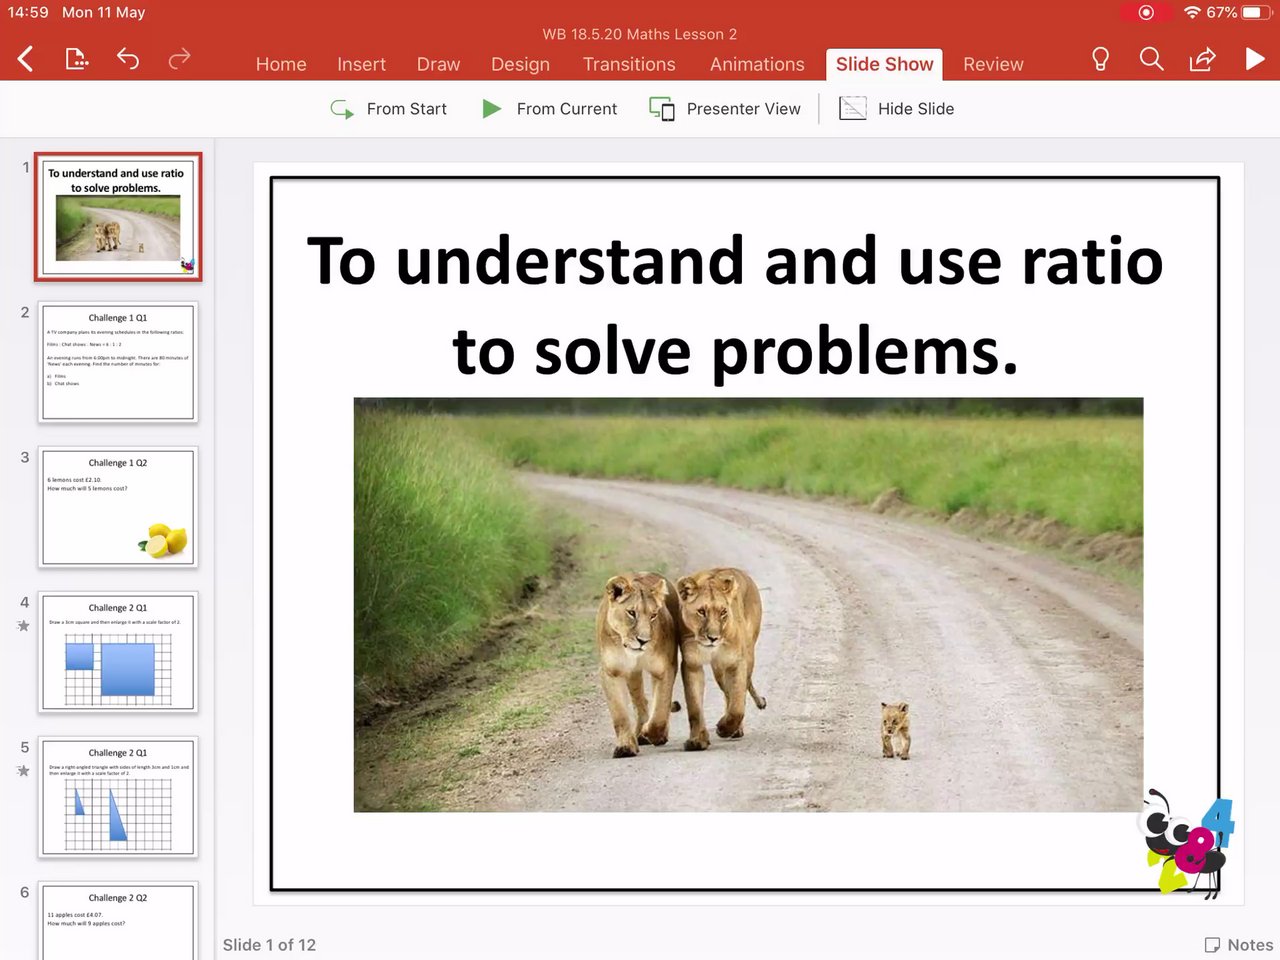Tap the Notes label
Image resolution: width=1280 pixels, height=960 pixels.
point(1250,945)
